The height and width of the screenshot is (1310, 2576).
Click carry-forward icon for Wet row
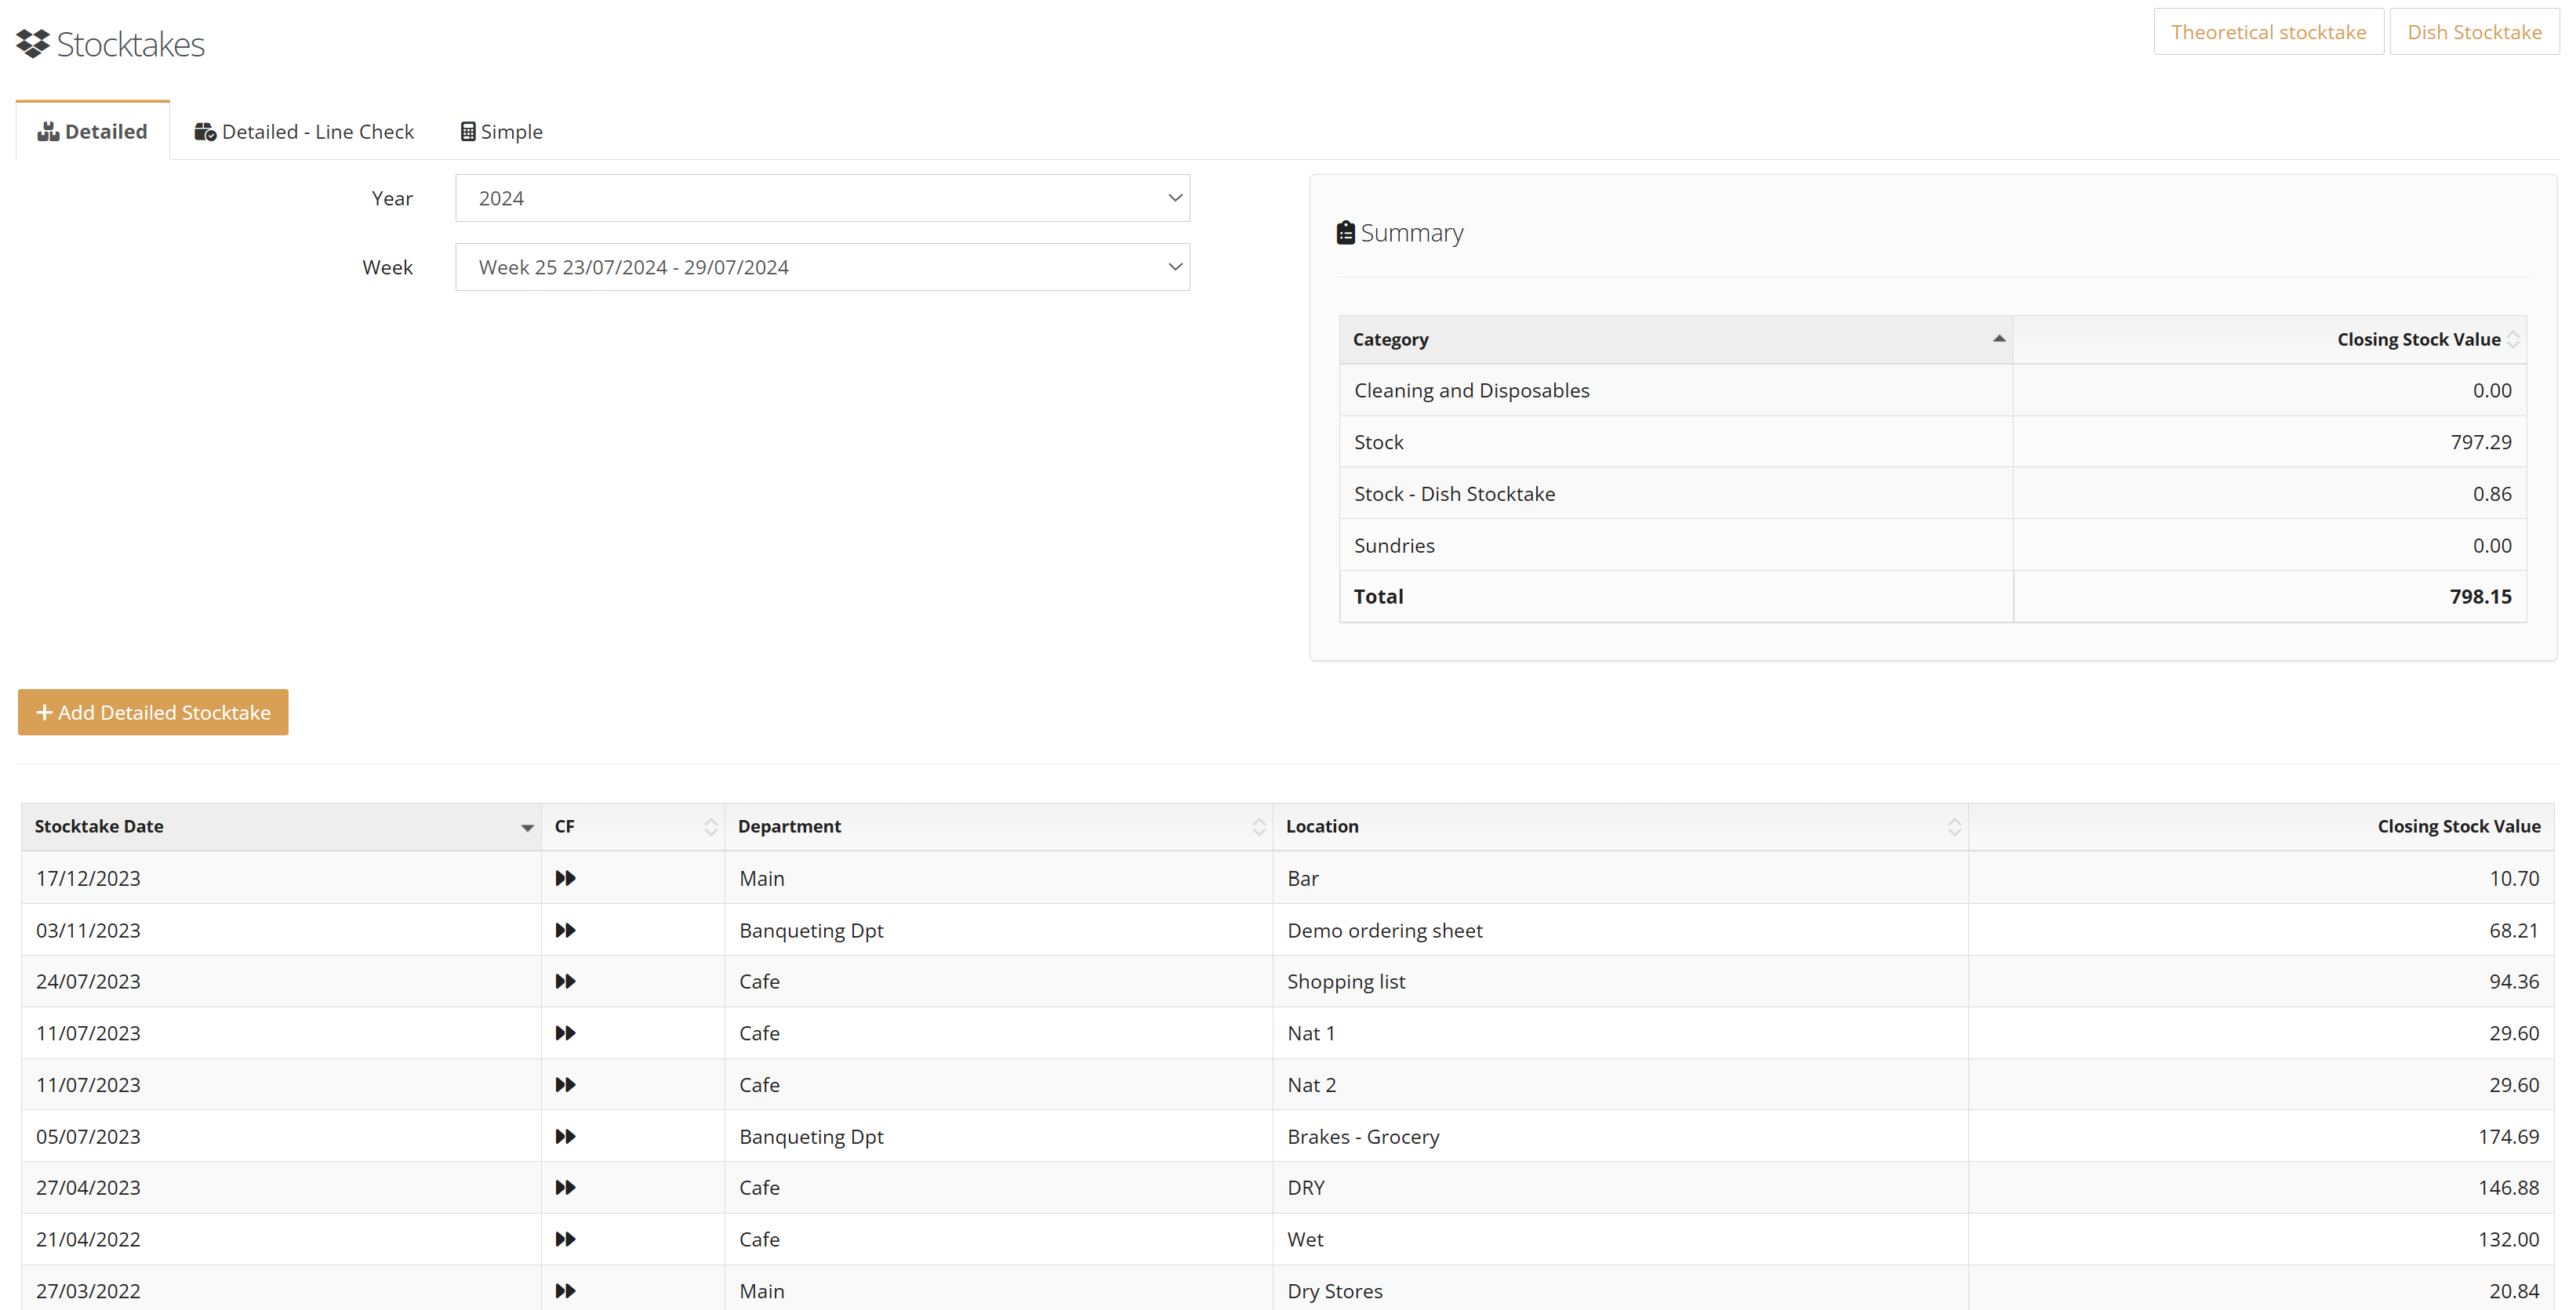[565, 1239]
